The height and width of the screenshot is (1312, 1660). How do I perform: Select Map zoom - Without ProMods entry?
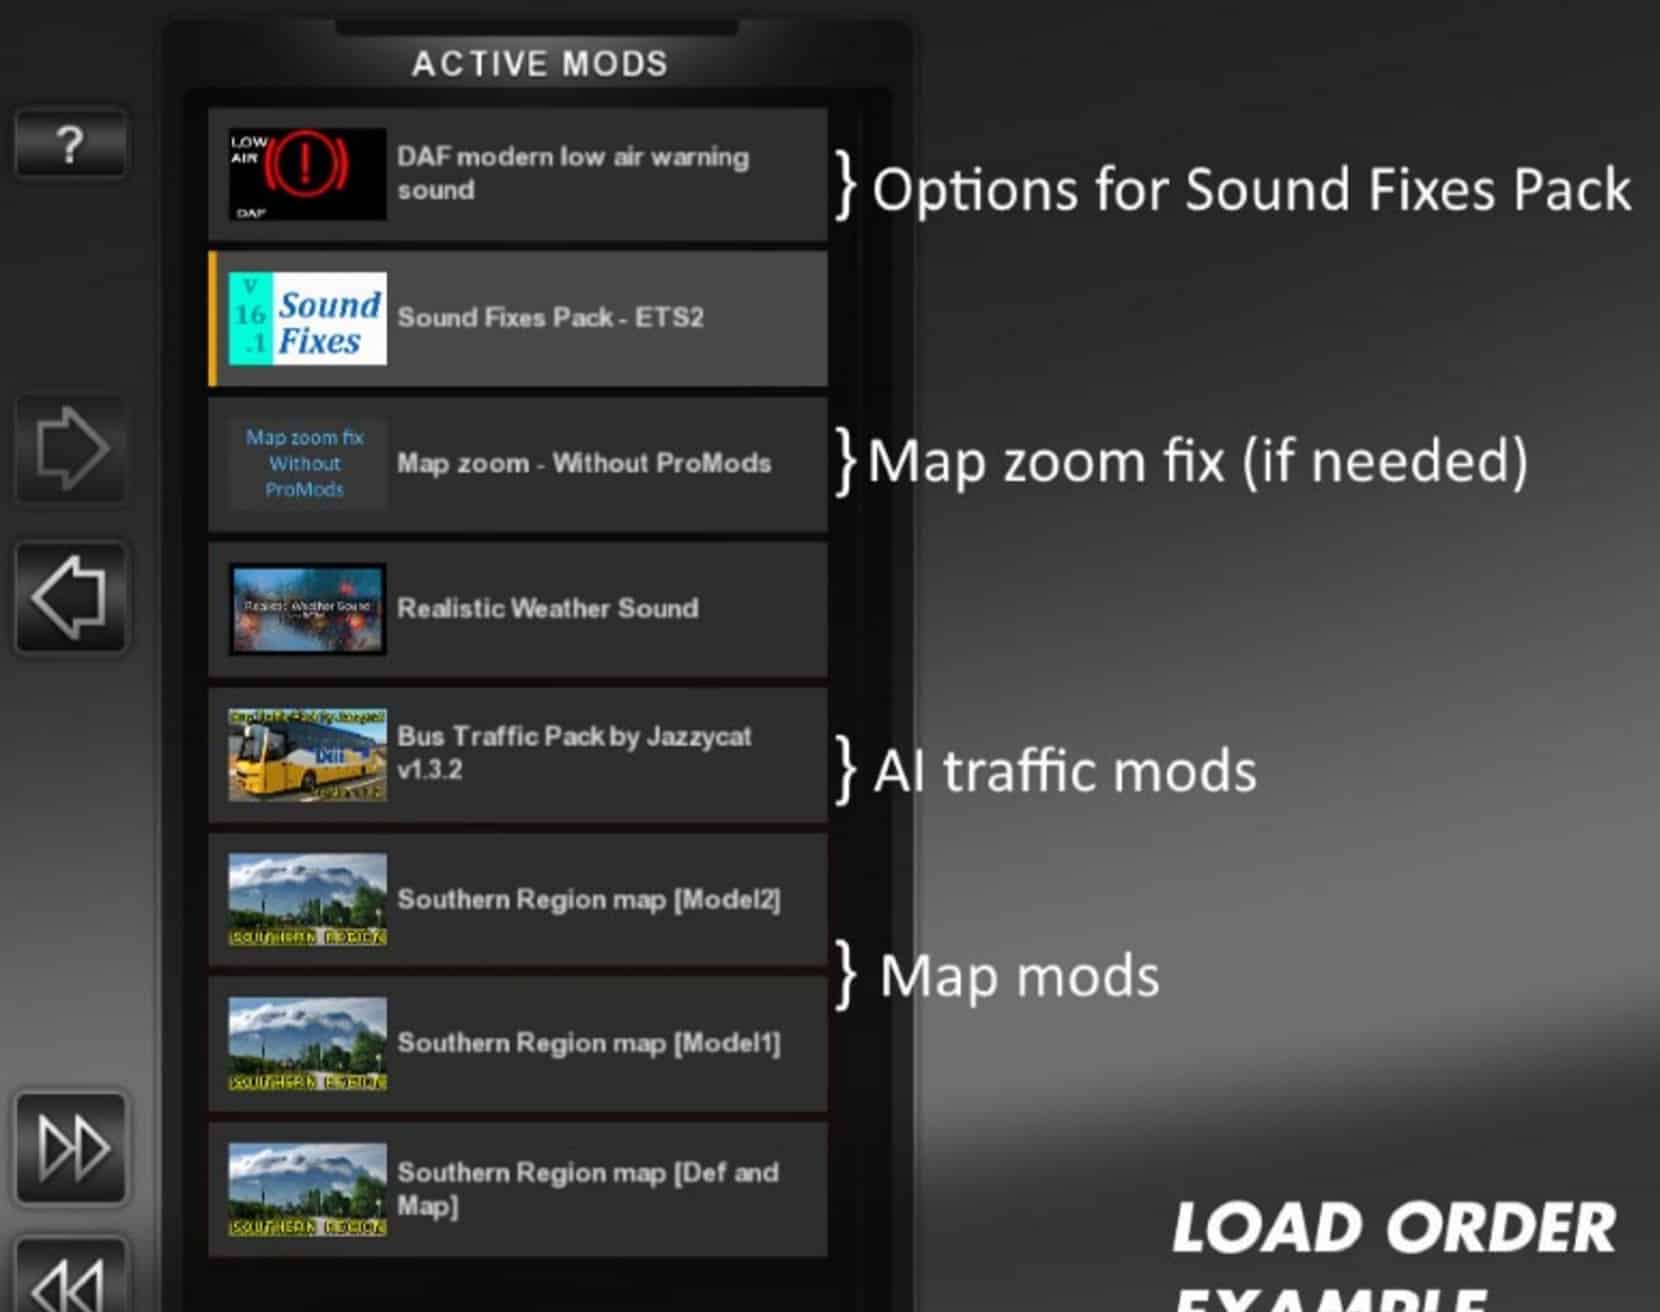[518, 463]
